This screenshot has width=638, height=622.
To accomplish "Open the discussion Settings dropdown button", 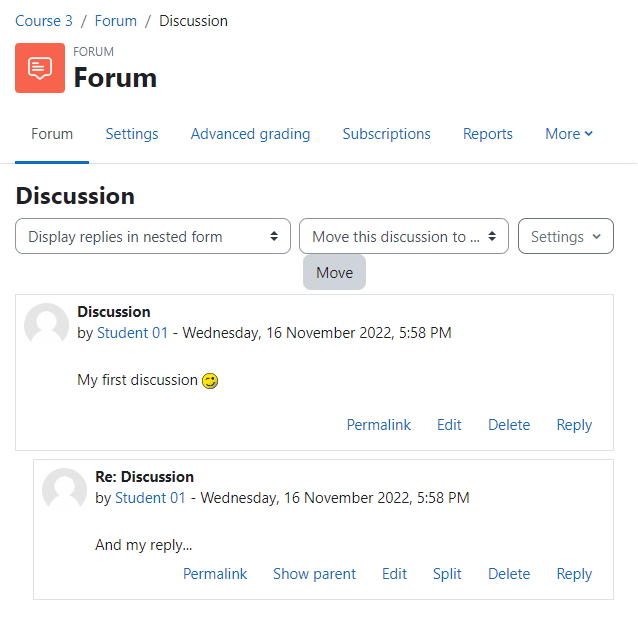I will (x=566, y=236).
